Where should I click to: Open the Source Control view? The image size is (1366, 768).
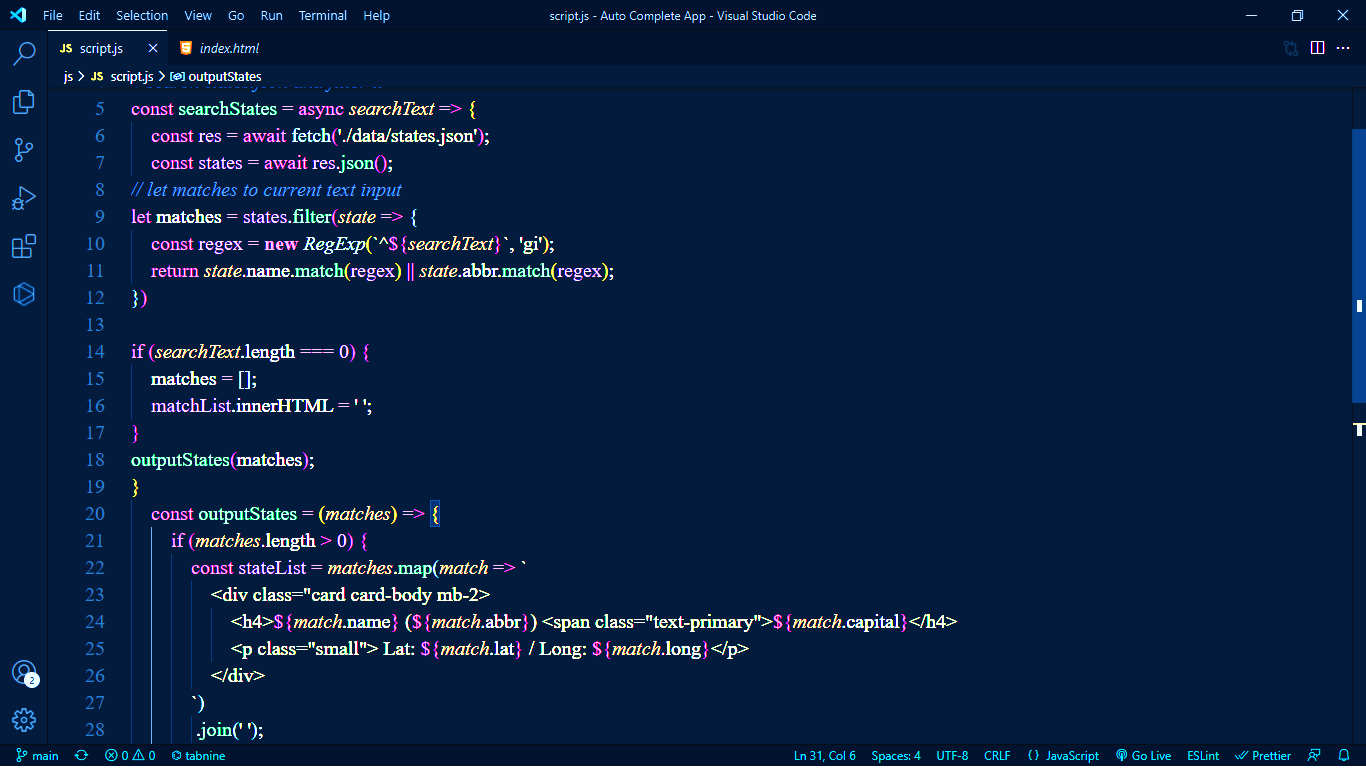24,150
